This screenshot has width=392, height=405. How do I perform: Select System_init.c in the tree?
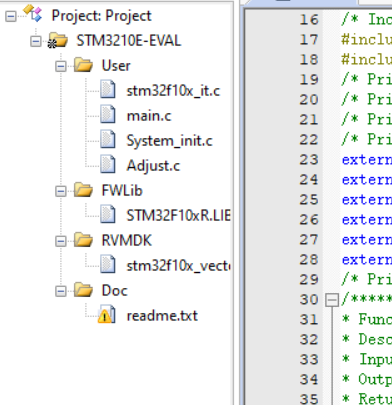tap(169, 141)
